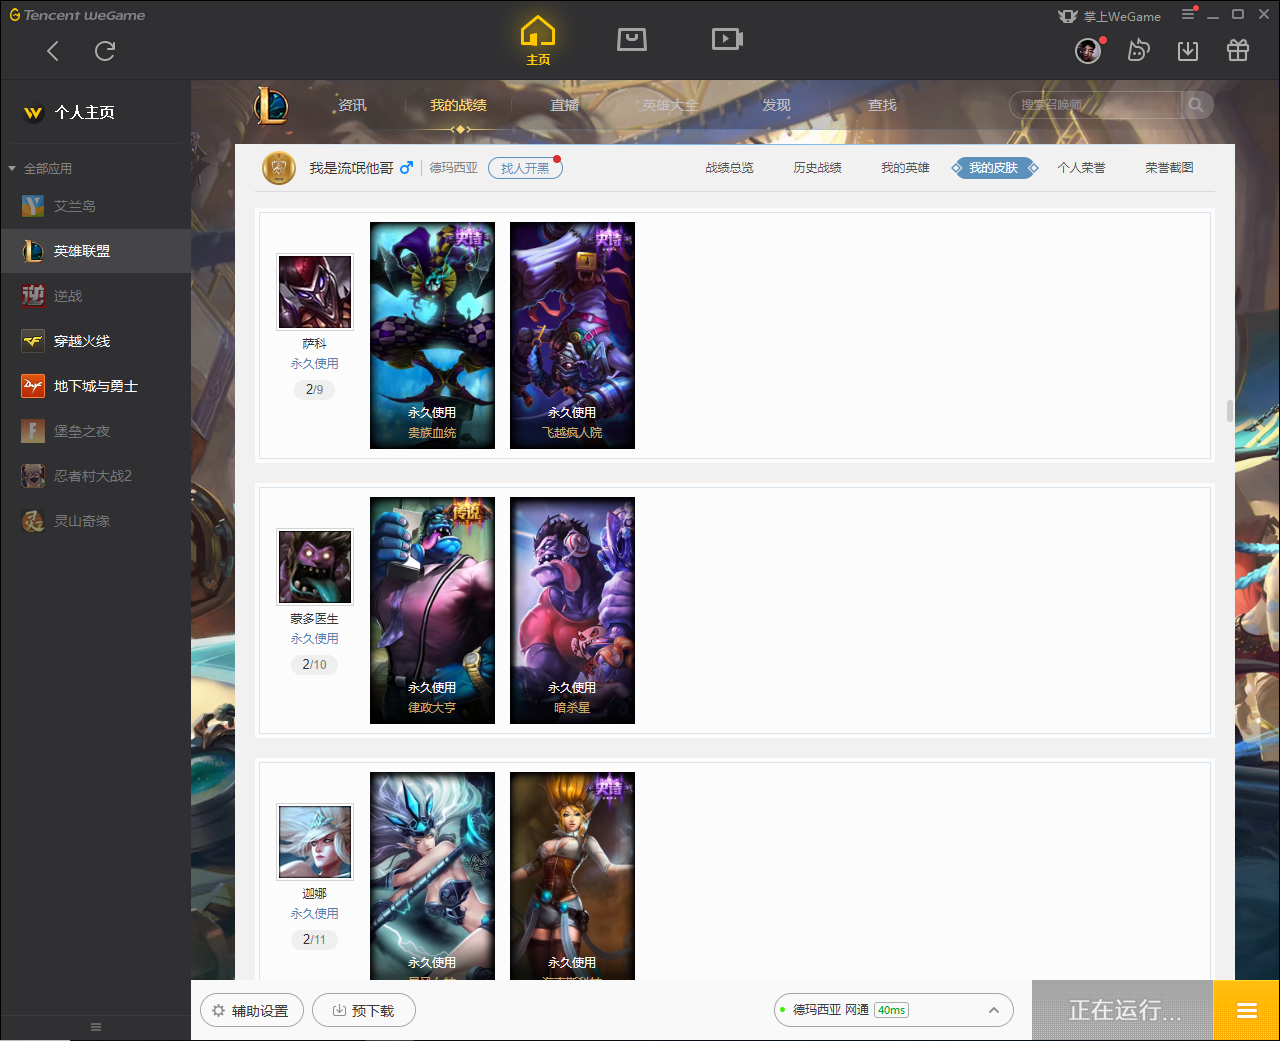Click the 德玛西亚 server label
Image resolution: width=1280 pixels, height=1041 pixels.
coord(454,168)
